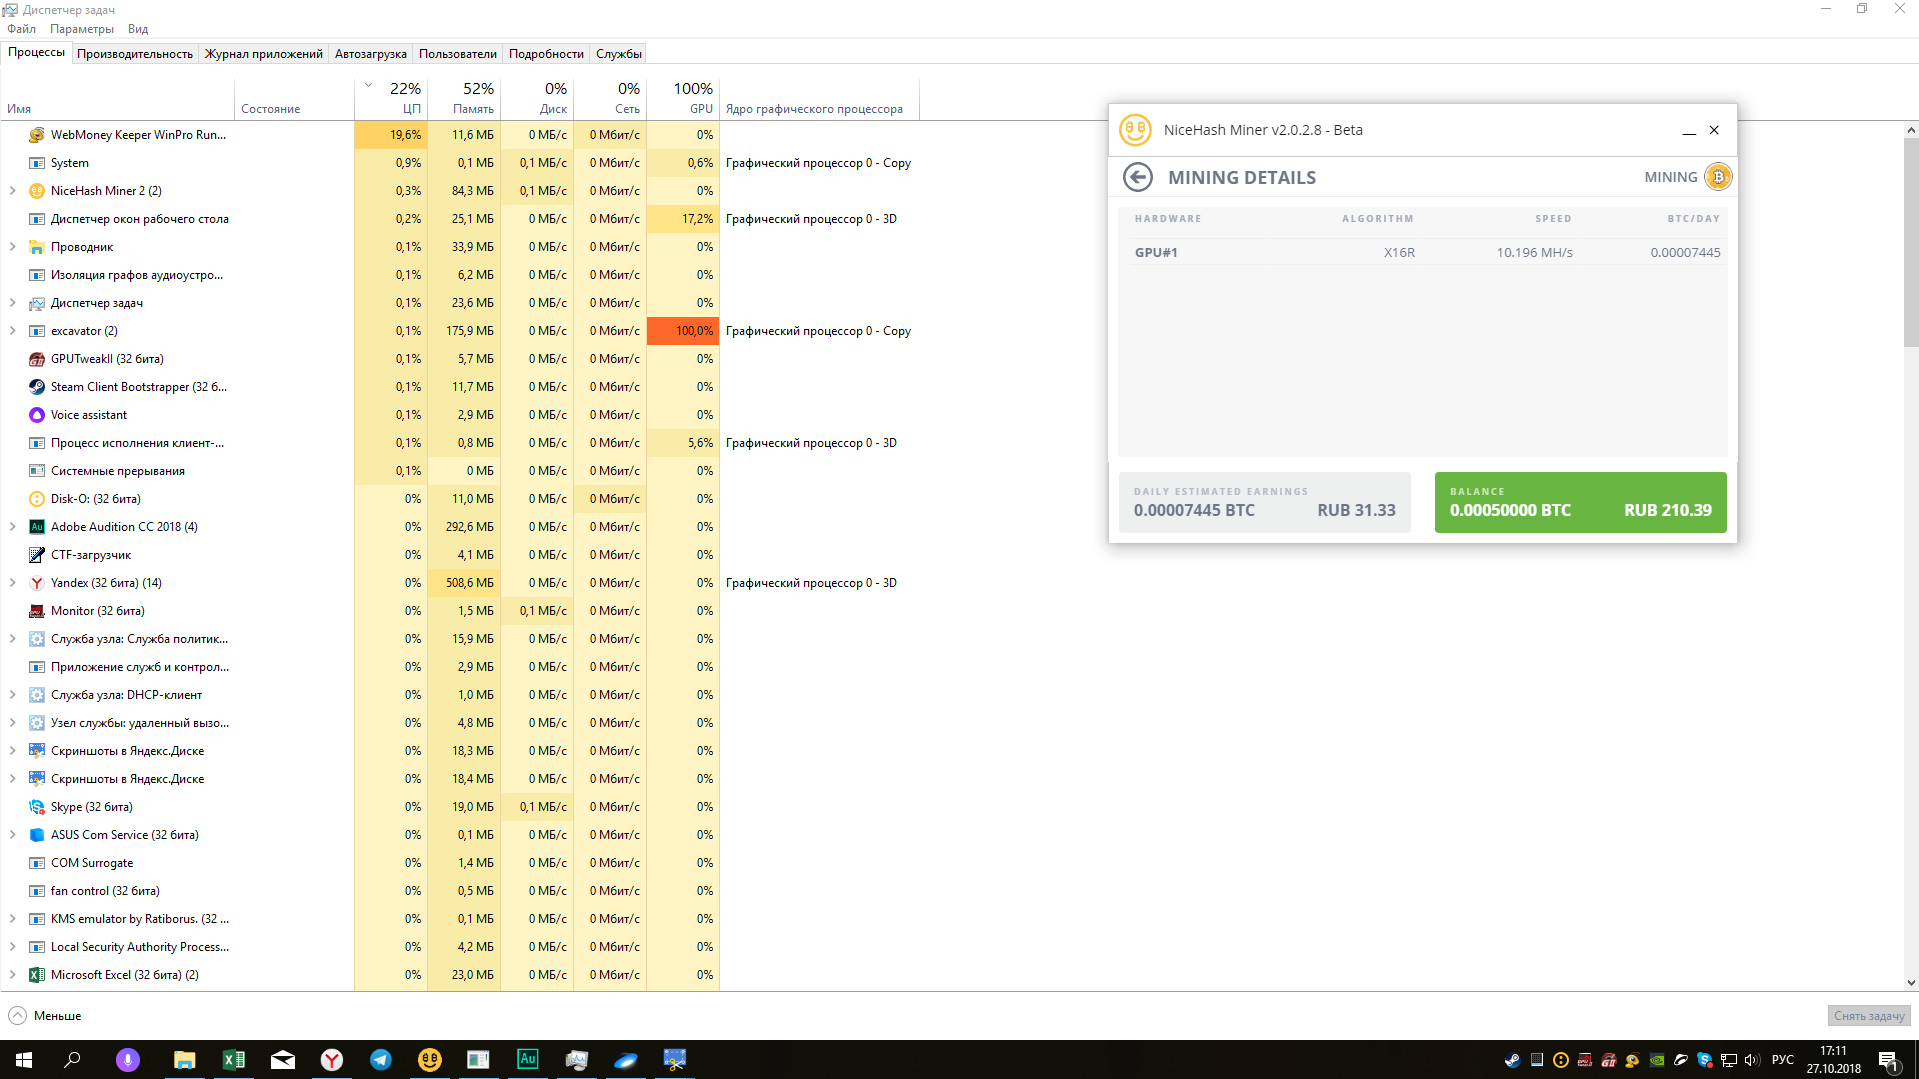
Task: Click the Снять задачу button
Action: click(x=1869, y=1016)
